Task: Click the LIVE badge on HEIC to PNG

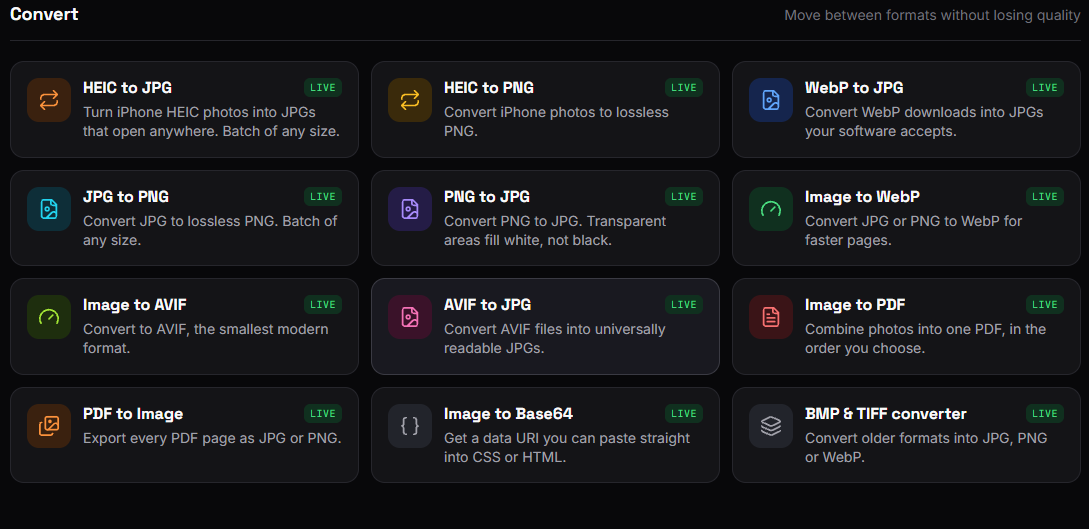Action: coord(684,87)
